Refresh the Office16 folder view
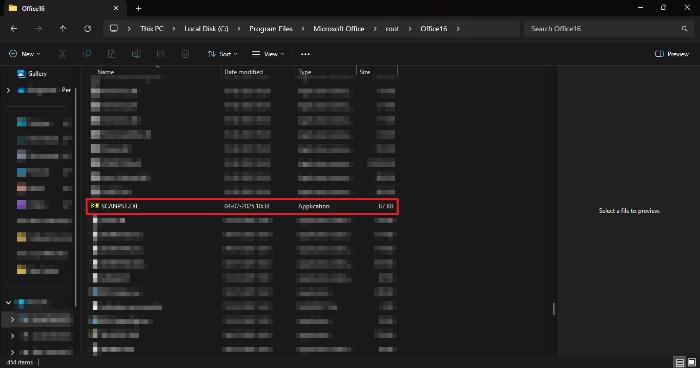The height and width of the screenshot is (368, 700). click(88, 29)
